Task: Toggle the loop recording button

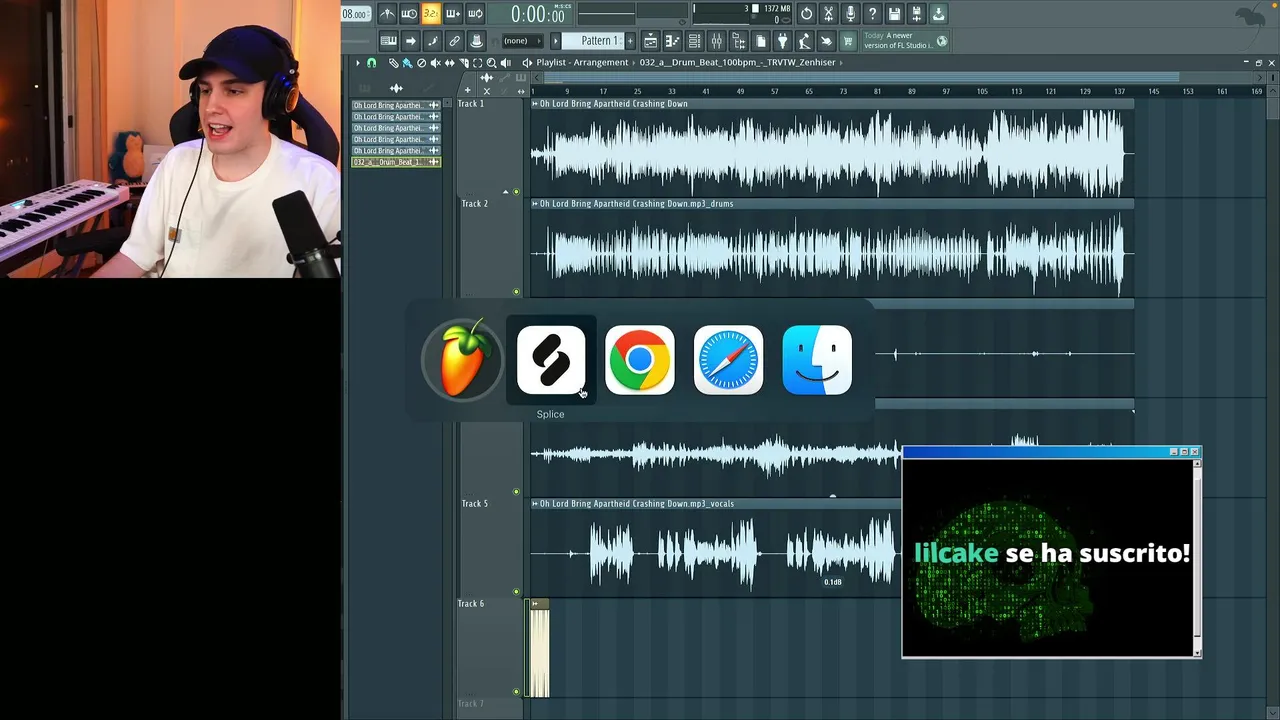Action: (475, 14)
